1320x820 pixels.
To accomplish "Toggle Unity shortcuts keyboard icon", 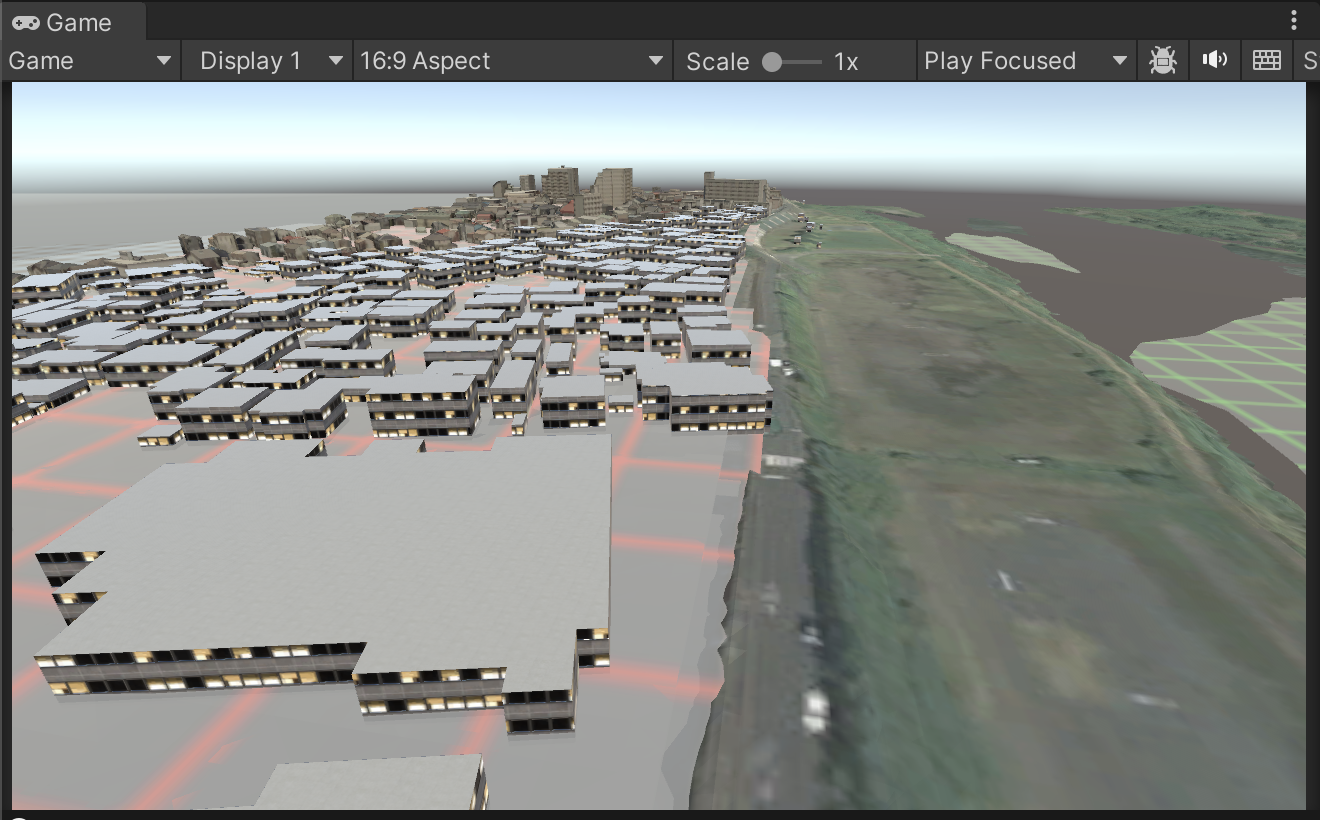I will [1266, 61].
